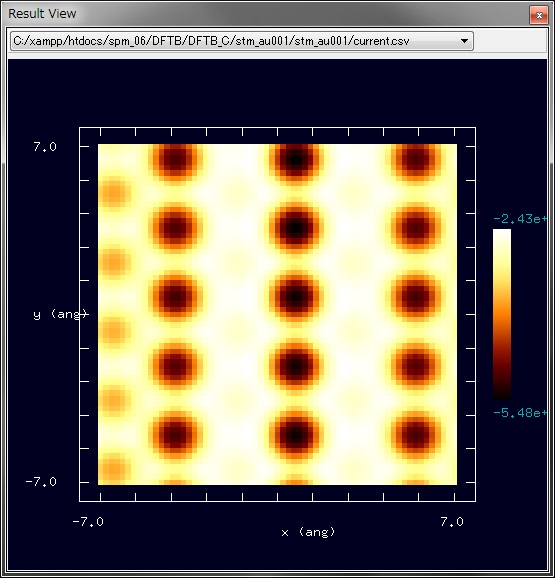Click the darkest spot at plot center

click(296, 297)
